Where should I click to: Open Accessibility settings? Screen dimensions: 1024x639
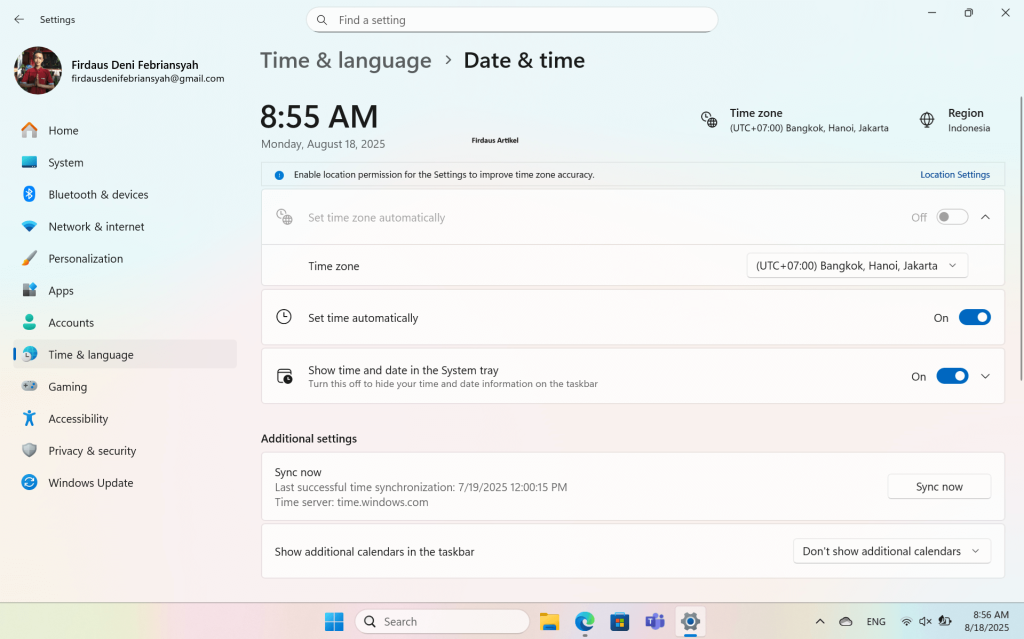click(x=78, y=419)
